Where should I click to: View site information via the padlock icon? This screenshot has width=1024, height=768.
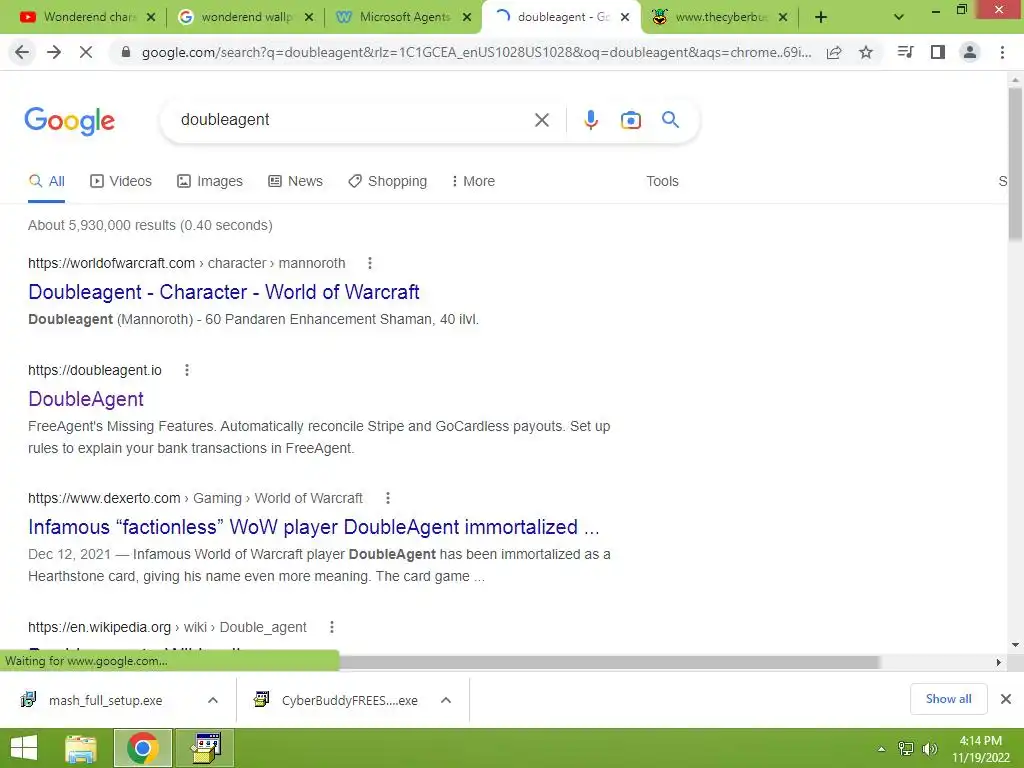tap(126, 52)
